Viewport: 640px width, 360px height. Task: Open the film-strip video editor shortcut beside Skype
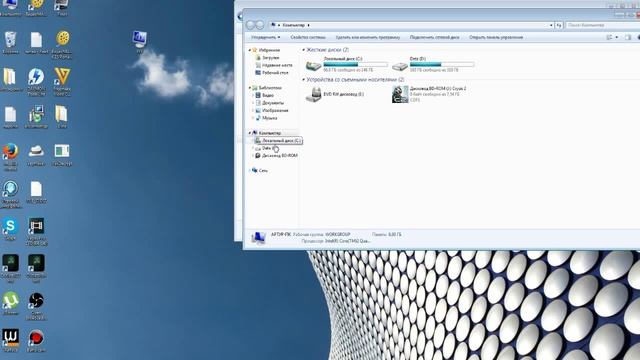coord(36,231)
